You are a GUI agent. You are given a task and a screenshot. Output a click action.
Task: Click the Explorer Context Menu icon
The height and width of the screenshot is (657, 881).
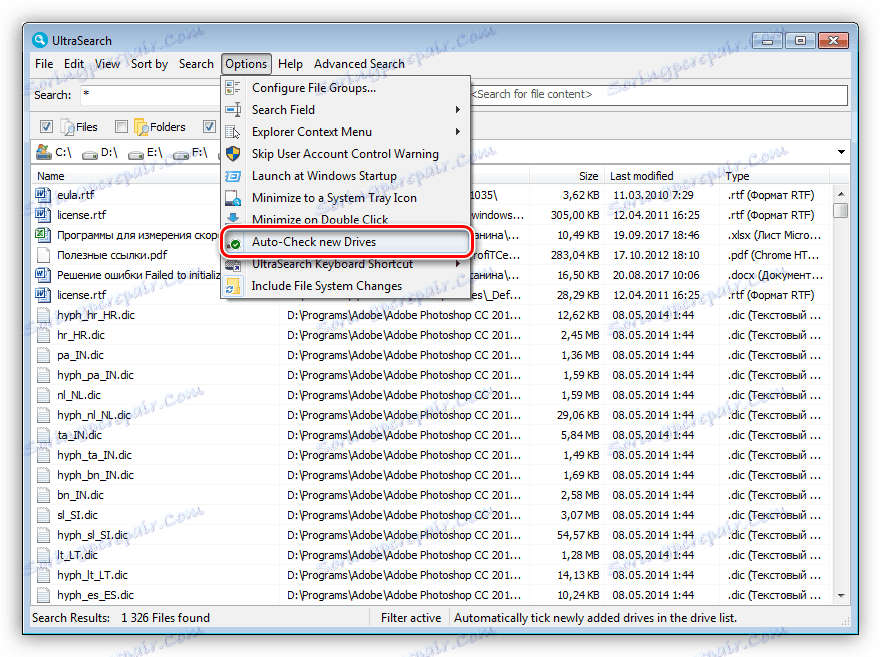coord(233,132)
